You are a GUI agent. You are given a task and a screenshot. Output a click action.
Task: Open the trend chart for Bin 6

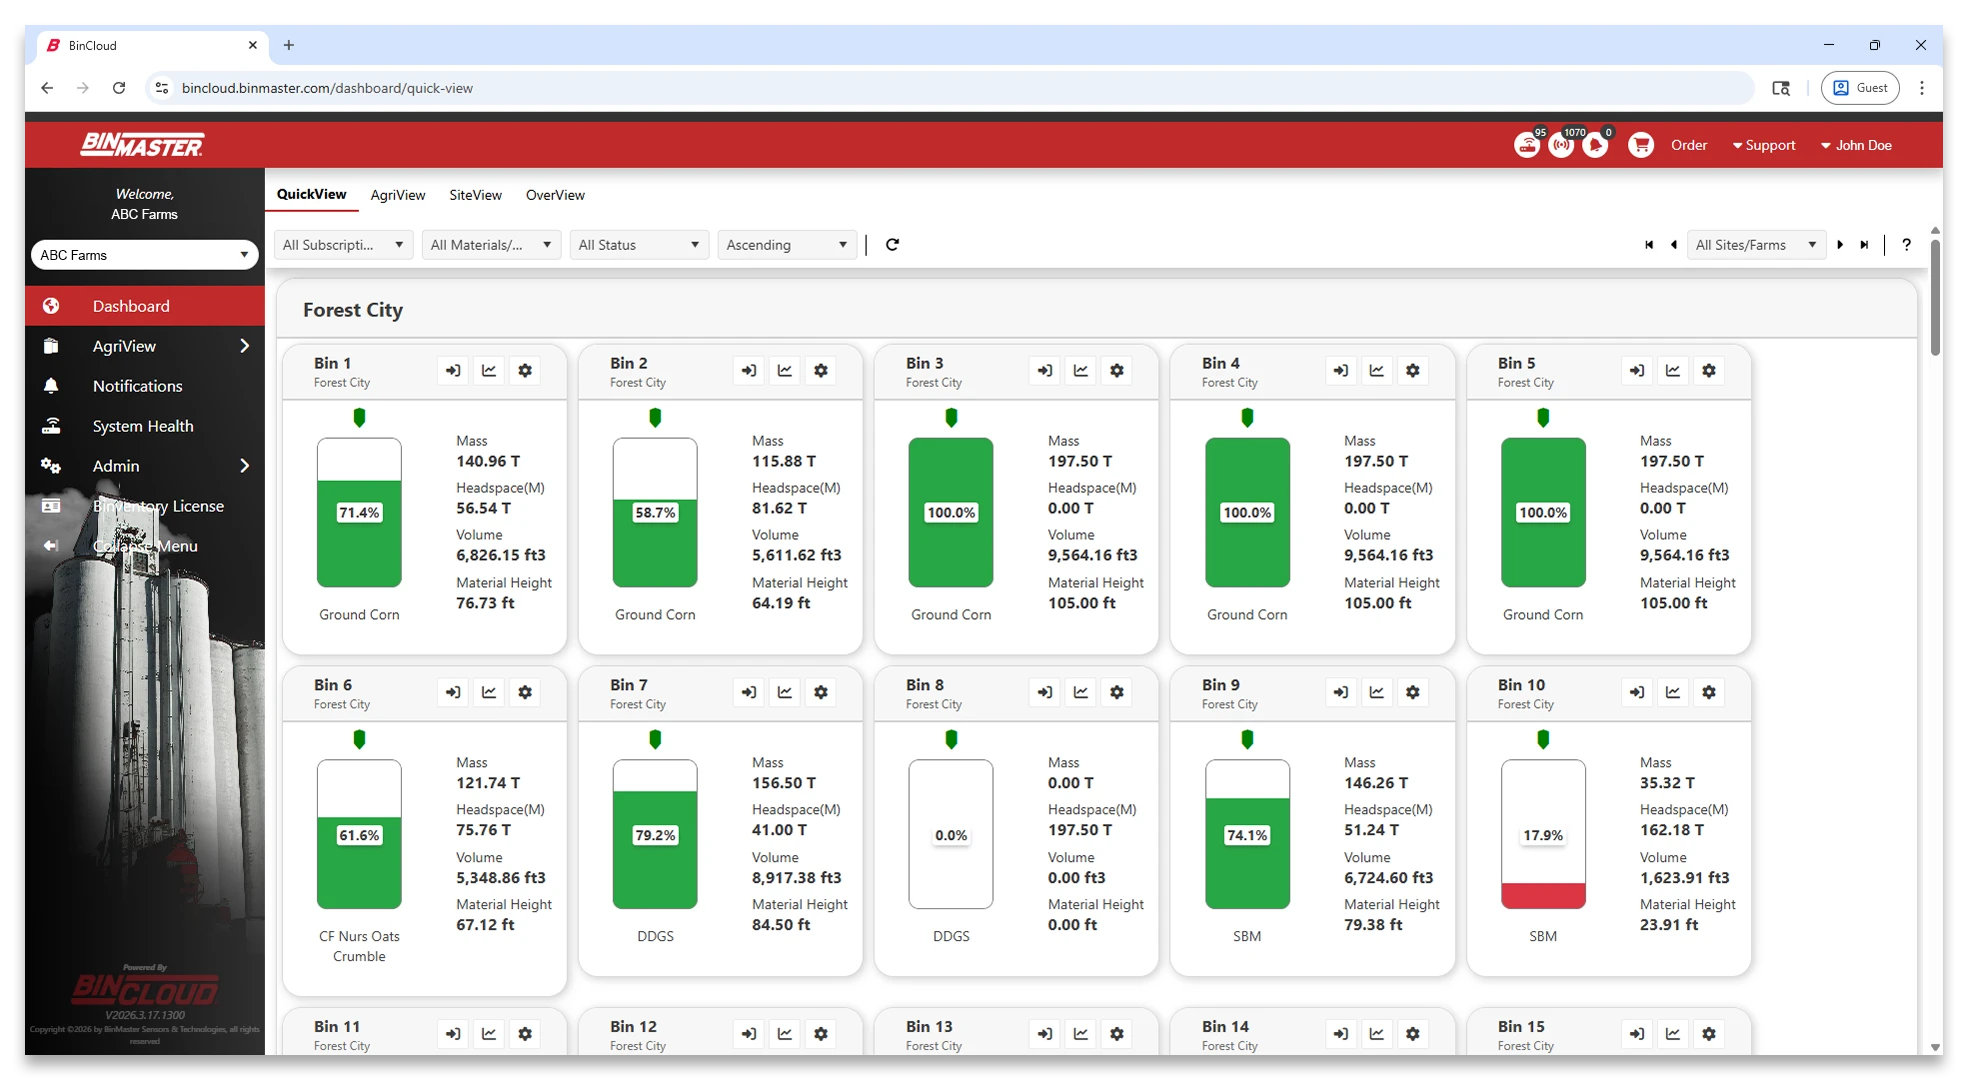pyautogui.click(x=489, y=692)
